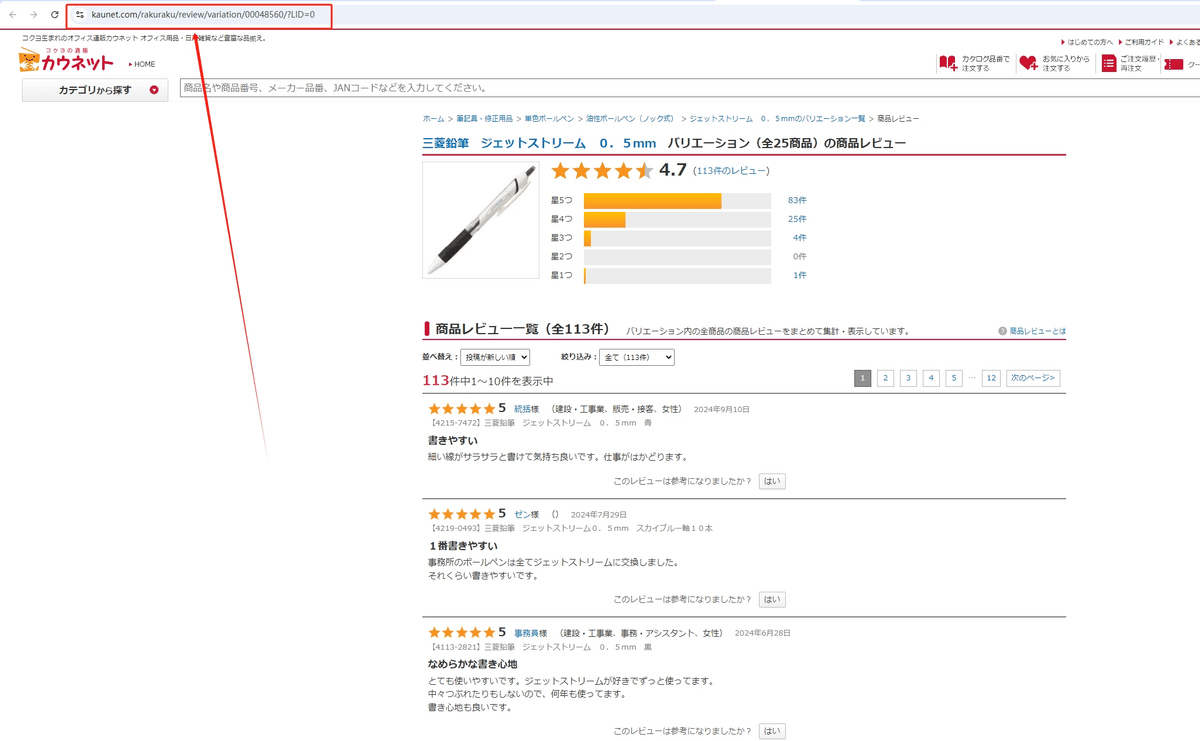Click the order history list icon
Image resolution: width=1200 pixels, height=741 pixels.
1108,63
